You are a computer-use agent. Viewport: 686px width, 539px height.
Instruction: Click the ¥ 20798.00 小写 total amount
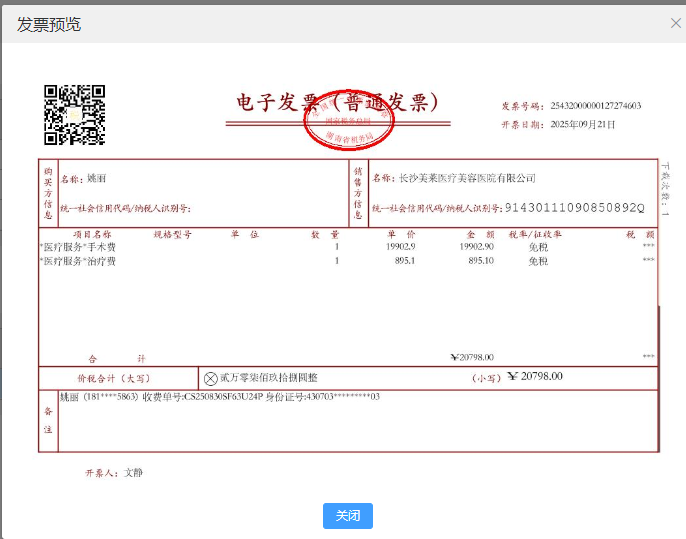(535, 377)
